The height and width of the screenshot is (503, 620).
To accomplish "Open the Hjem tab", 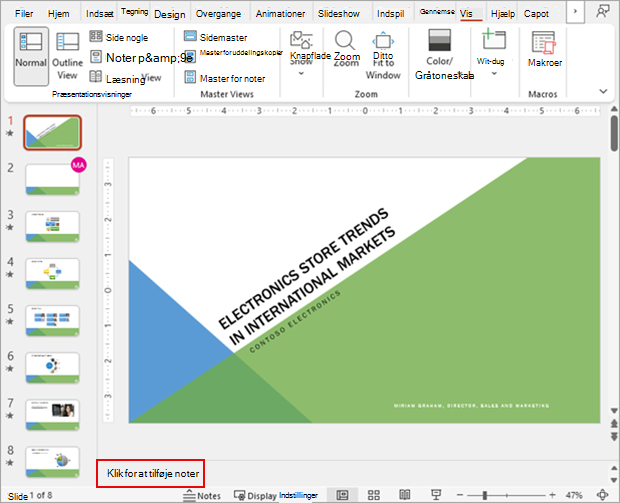I will tap(59, 14).
